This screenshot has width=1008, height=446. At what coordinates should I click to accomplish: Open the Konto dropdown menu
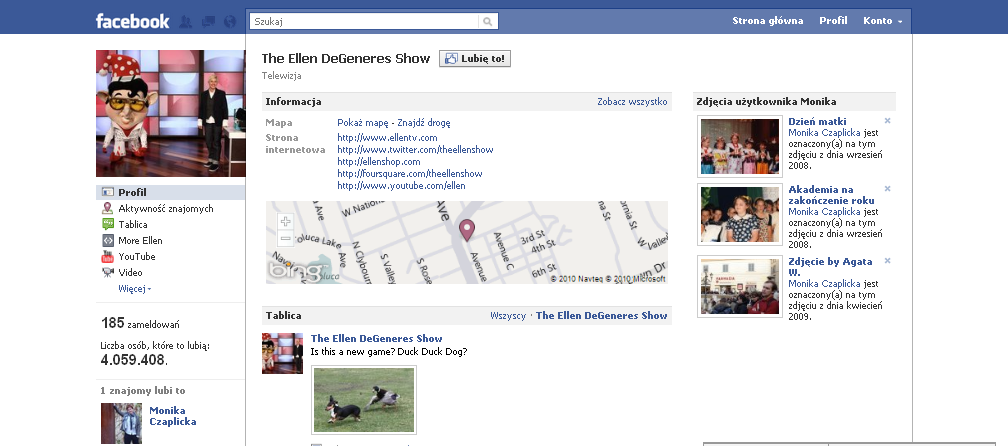[x=883, y=21]
